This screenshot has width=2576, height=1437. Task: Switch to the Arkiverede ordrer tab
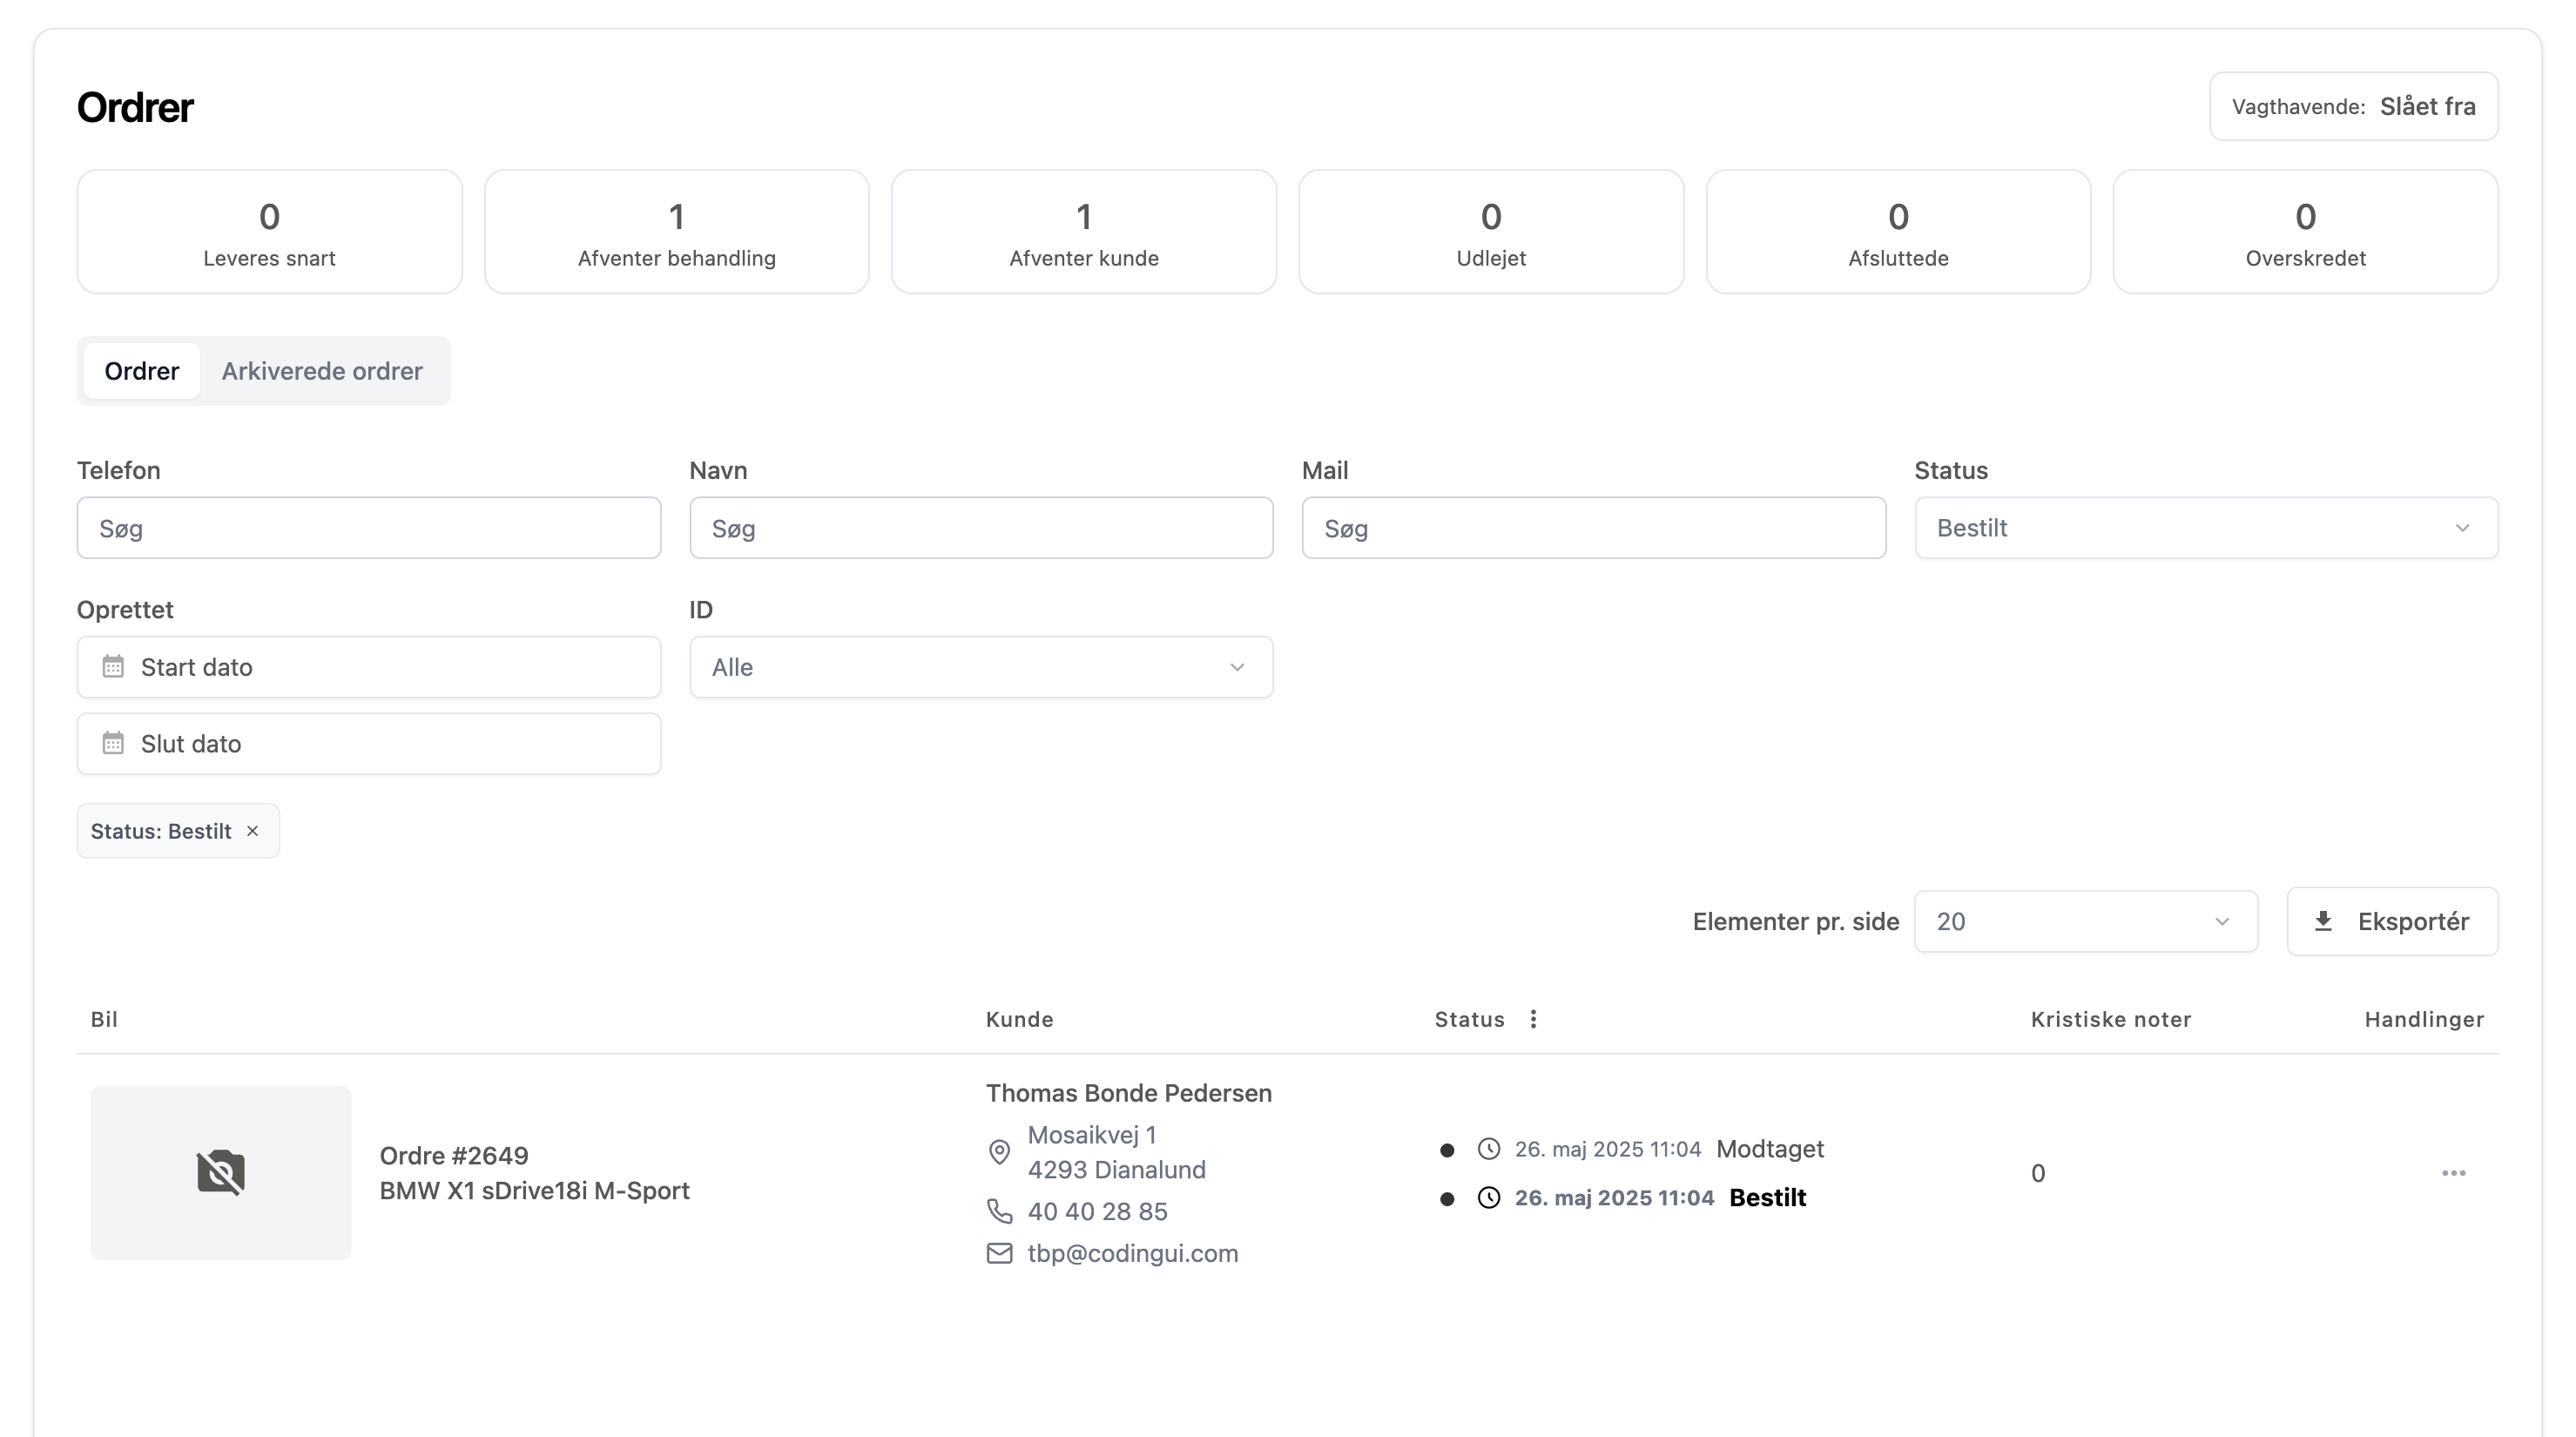[322, 371]
